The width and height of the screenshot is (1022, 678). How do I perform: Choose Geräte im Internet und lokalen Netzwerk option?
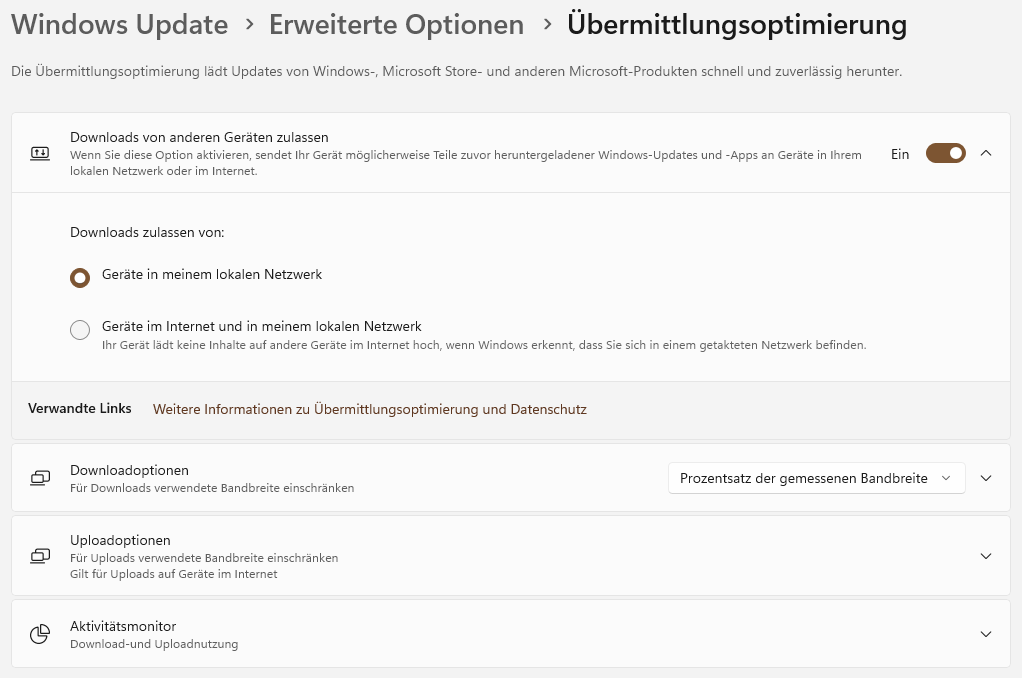80,330
